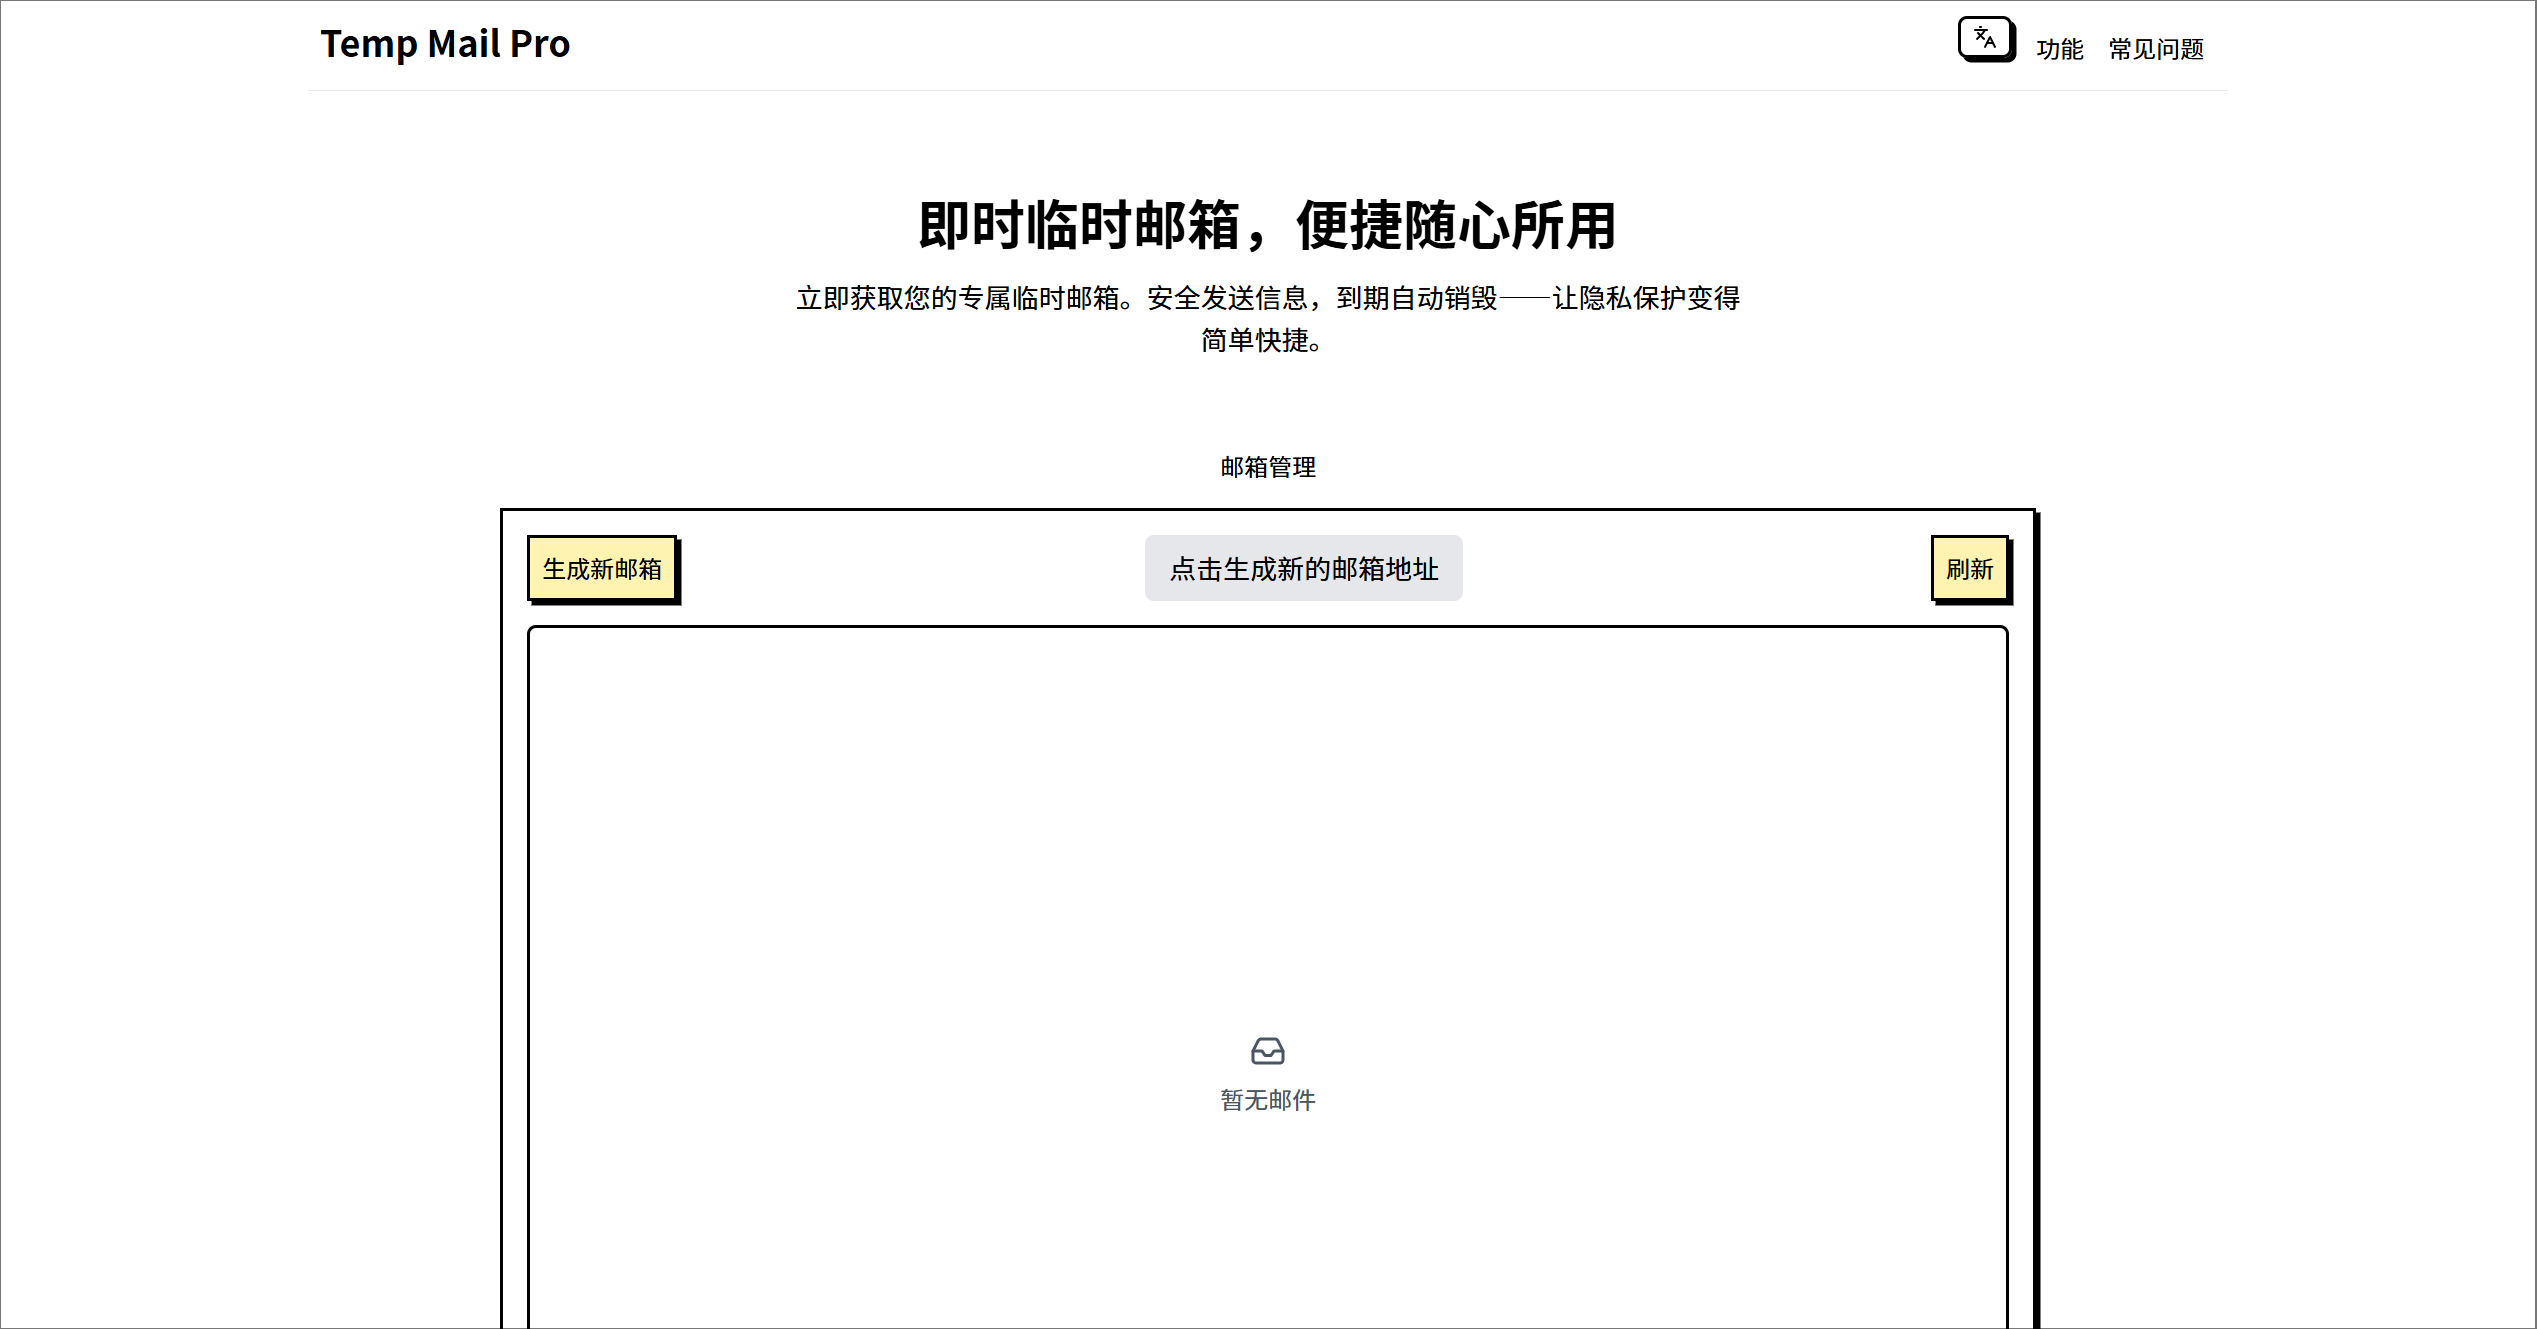The width and height of the screenshot is (2537, 1329).
Task: Click the word Temp in header title
Action: click(368, 44)
